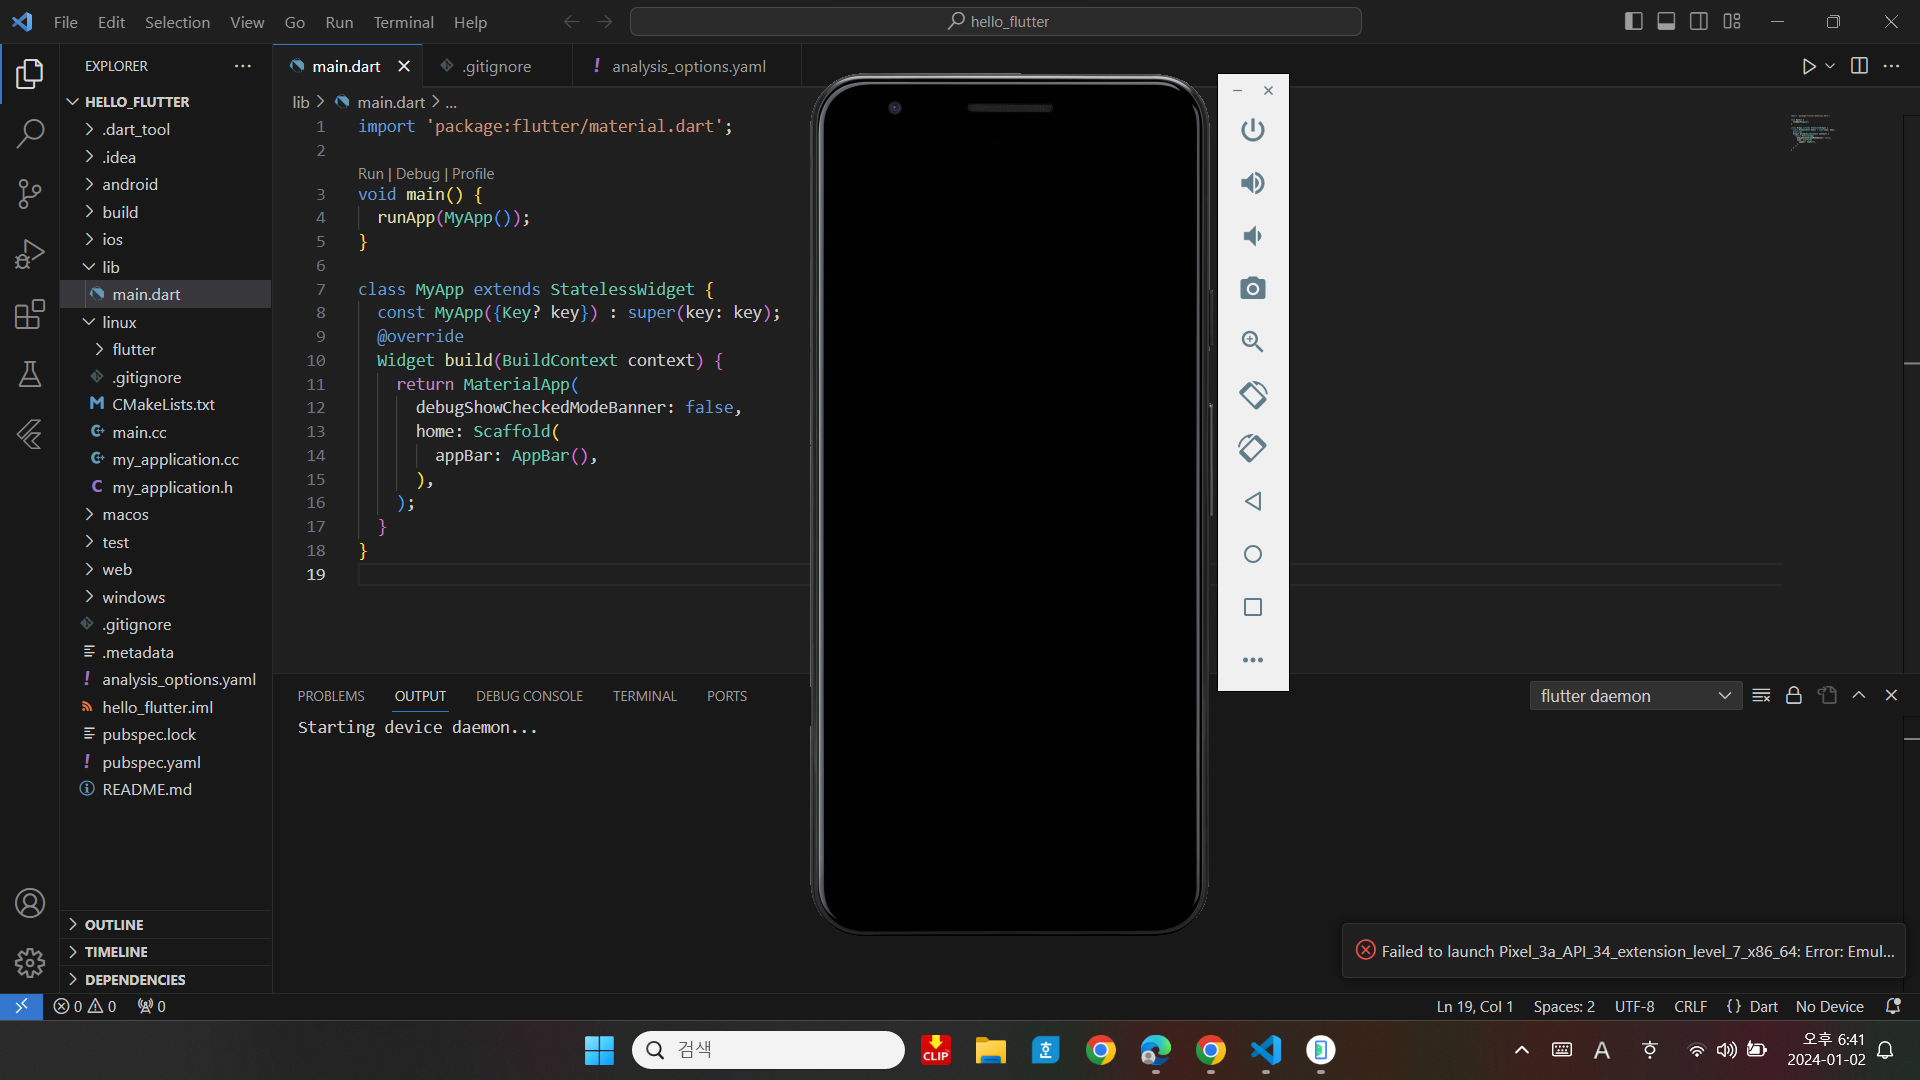Open the Flutter sidebar view
Screen dimensions: 1920x1080
30,434
